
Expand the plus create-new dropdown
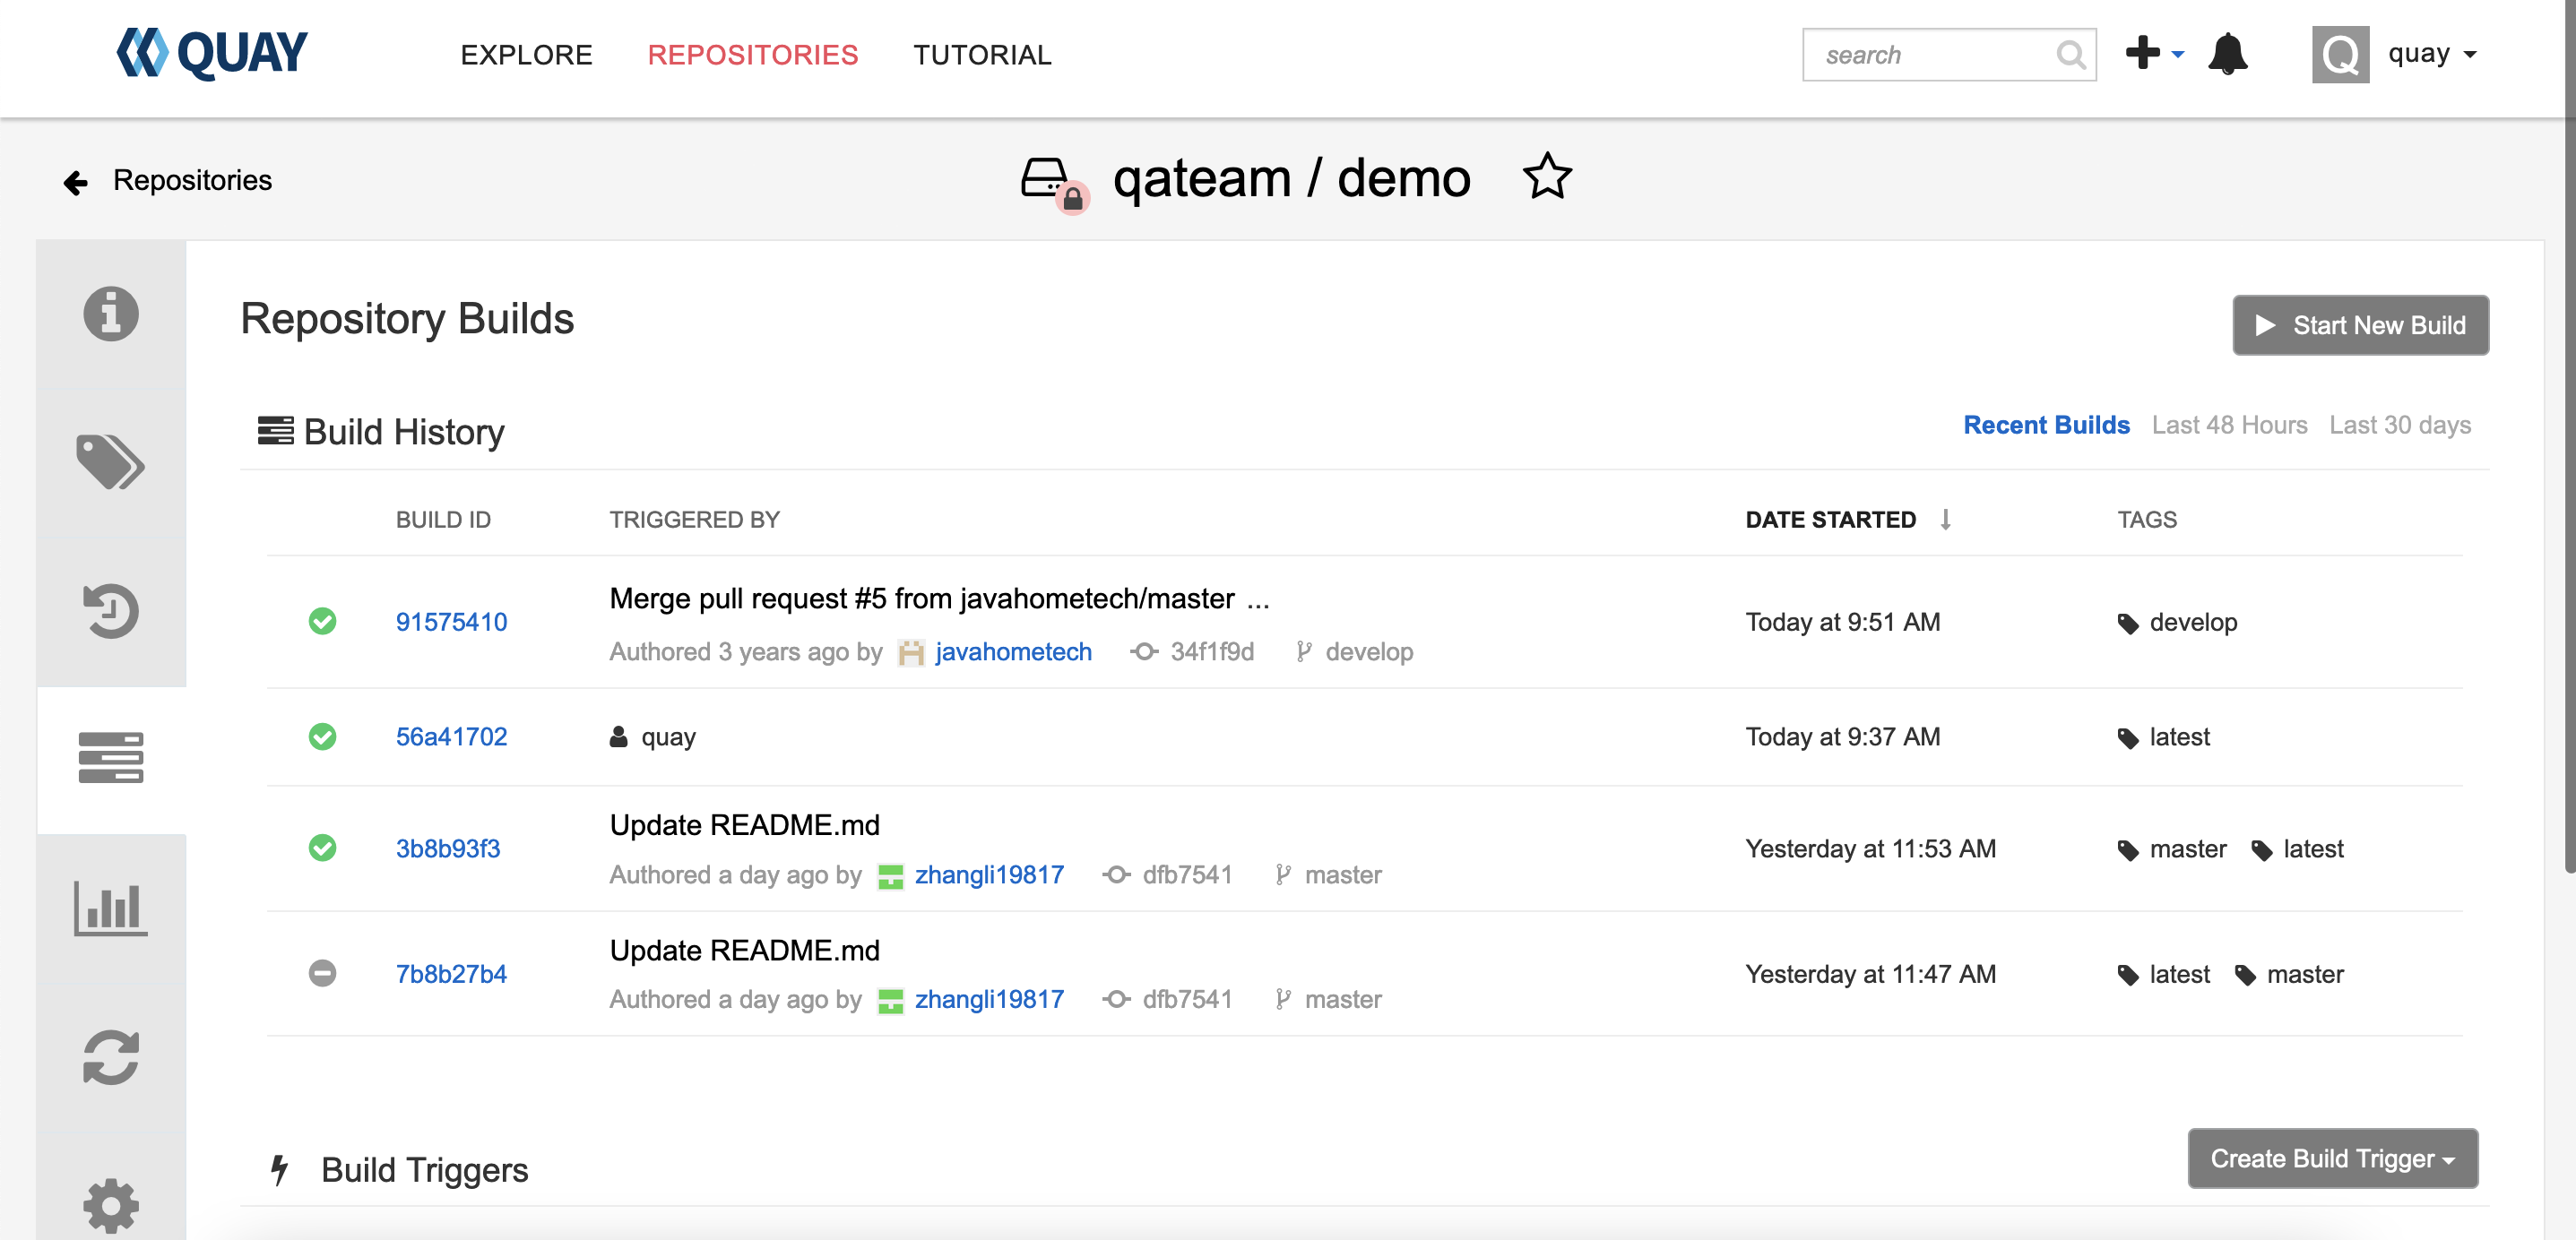2153,54
